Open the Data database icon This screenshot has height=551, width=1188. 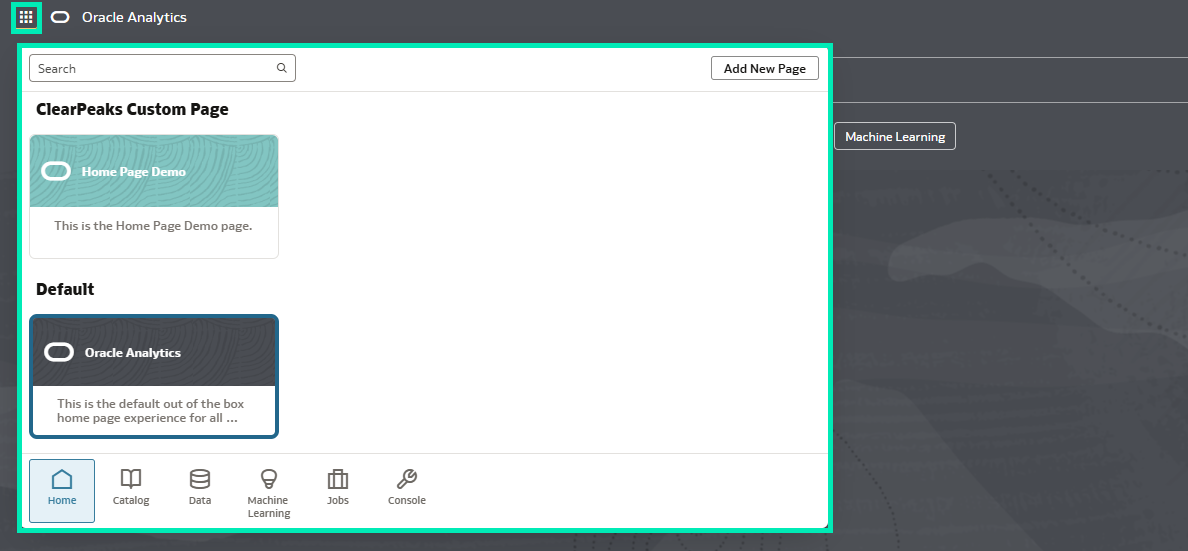click(x=200, y=479)
